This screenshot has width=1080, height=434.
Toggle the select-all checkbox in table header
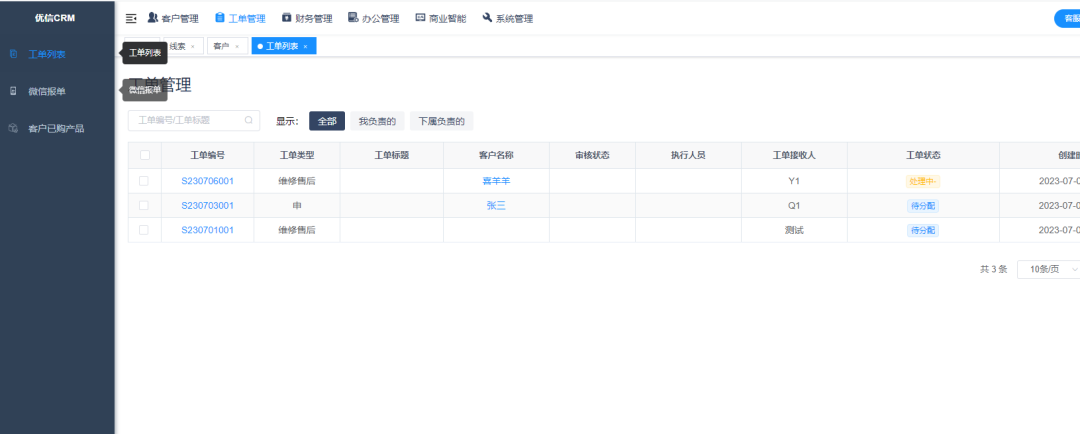click(144, 155)
